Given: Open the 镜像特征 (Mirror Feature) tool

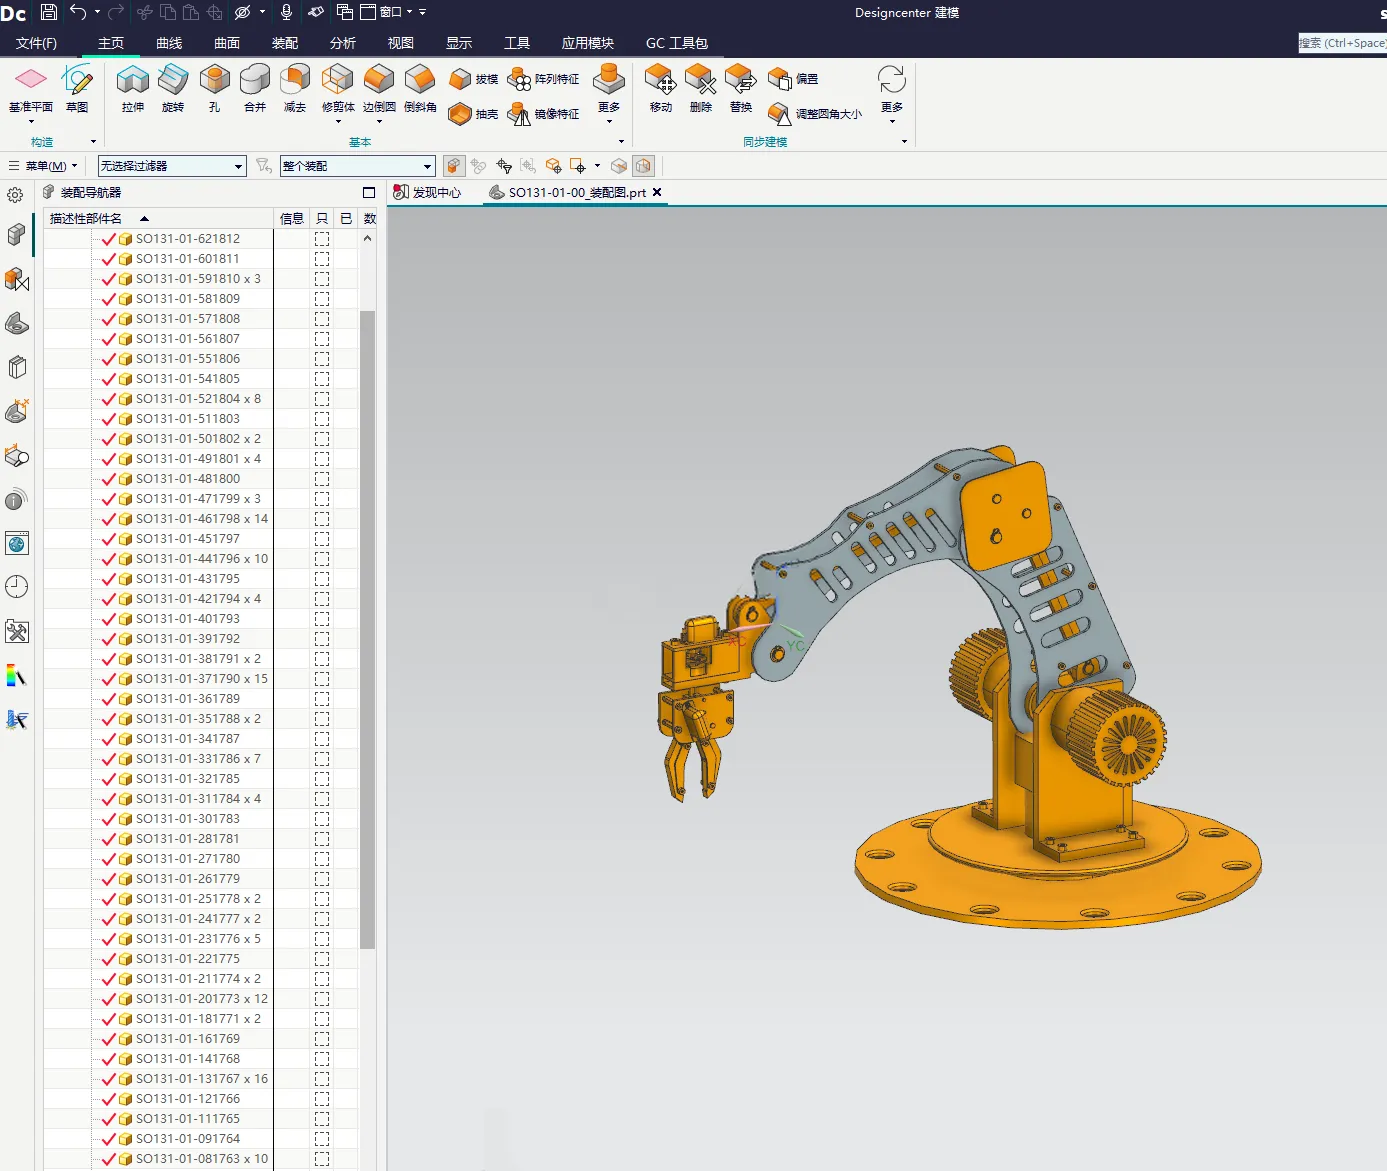Looking at the screenshot, I should pos(544,114).
